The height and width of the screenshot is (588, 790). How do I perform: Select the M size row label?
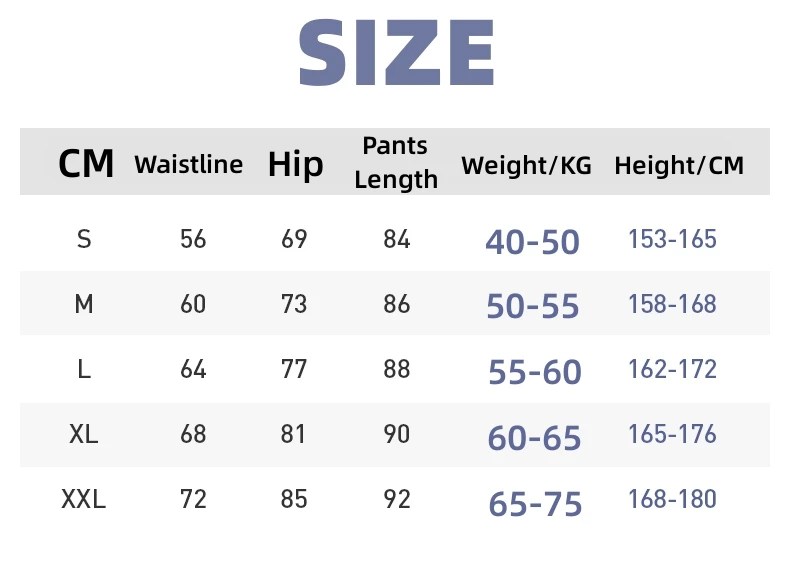point(84,304)
